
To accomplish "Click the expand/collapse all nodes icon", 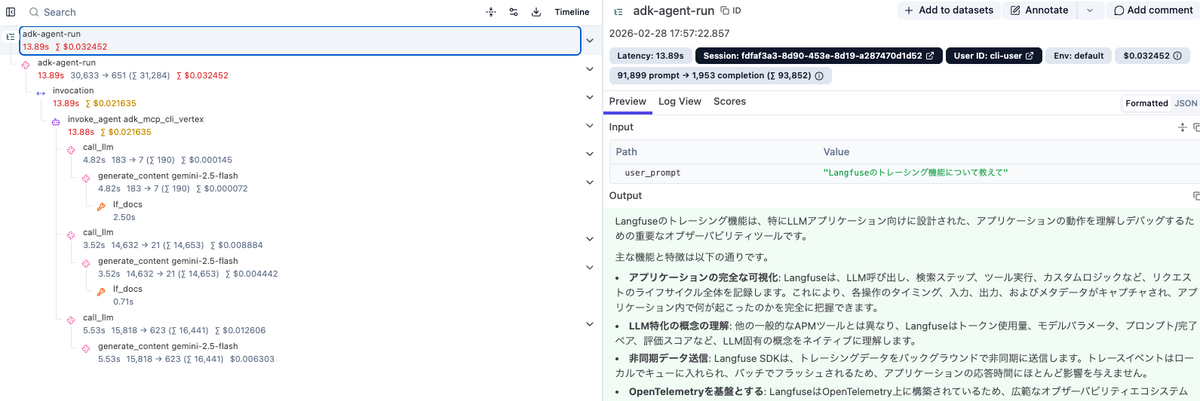I will click(x=491, y=12).
